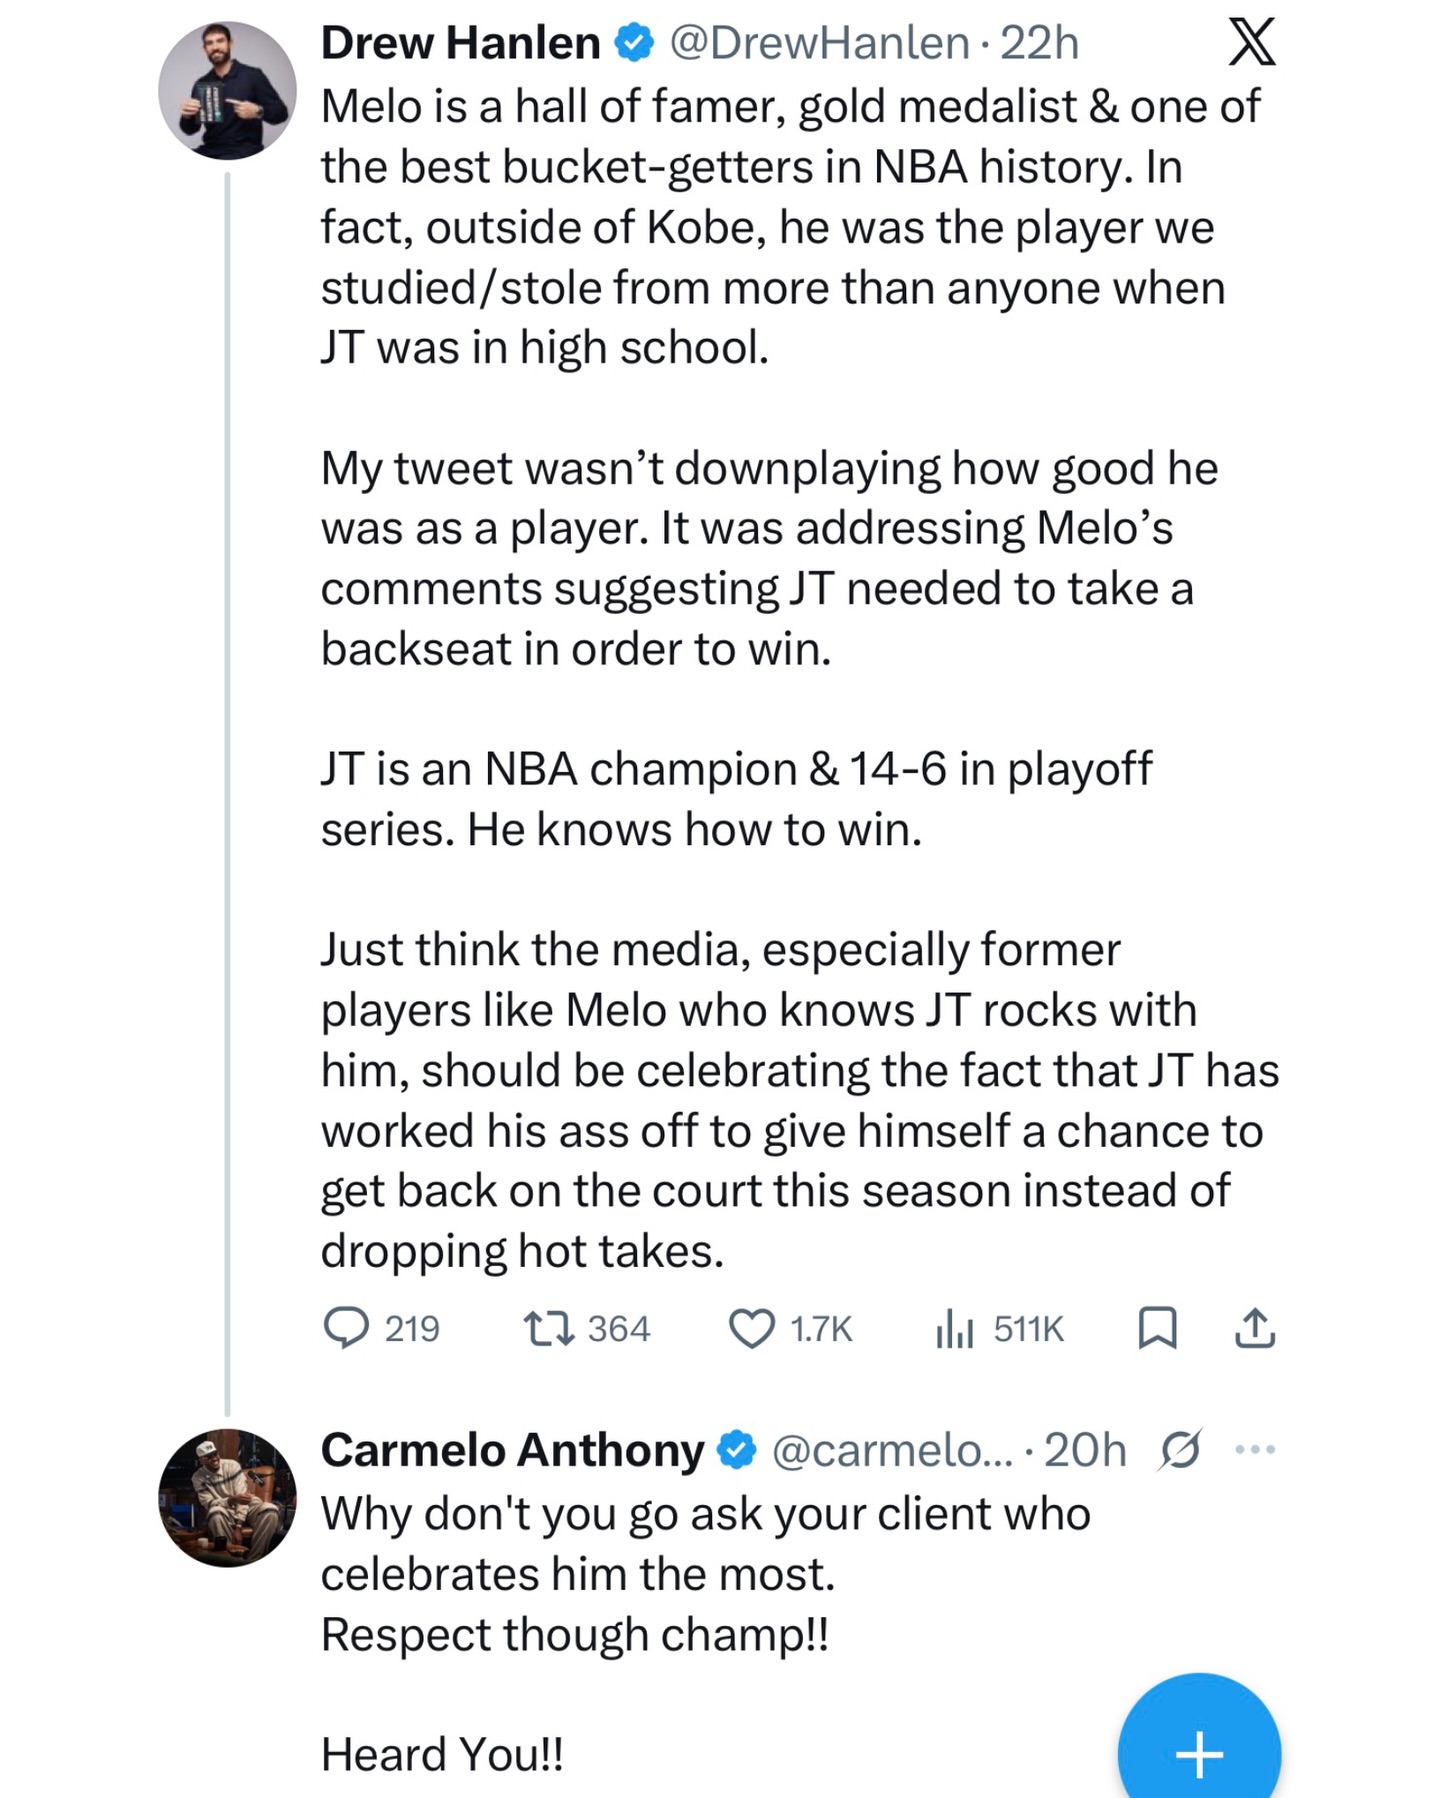Open replies on Drew Hanlen's tweet
Viewport: 1440px width, 1798px height.
click(x=347, y=1328)
